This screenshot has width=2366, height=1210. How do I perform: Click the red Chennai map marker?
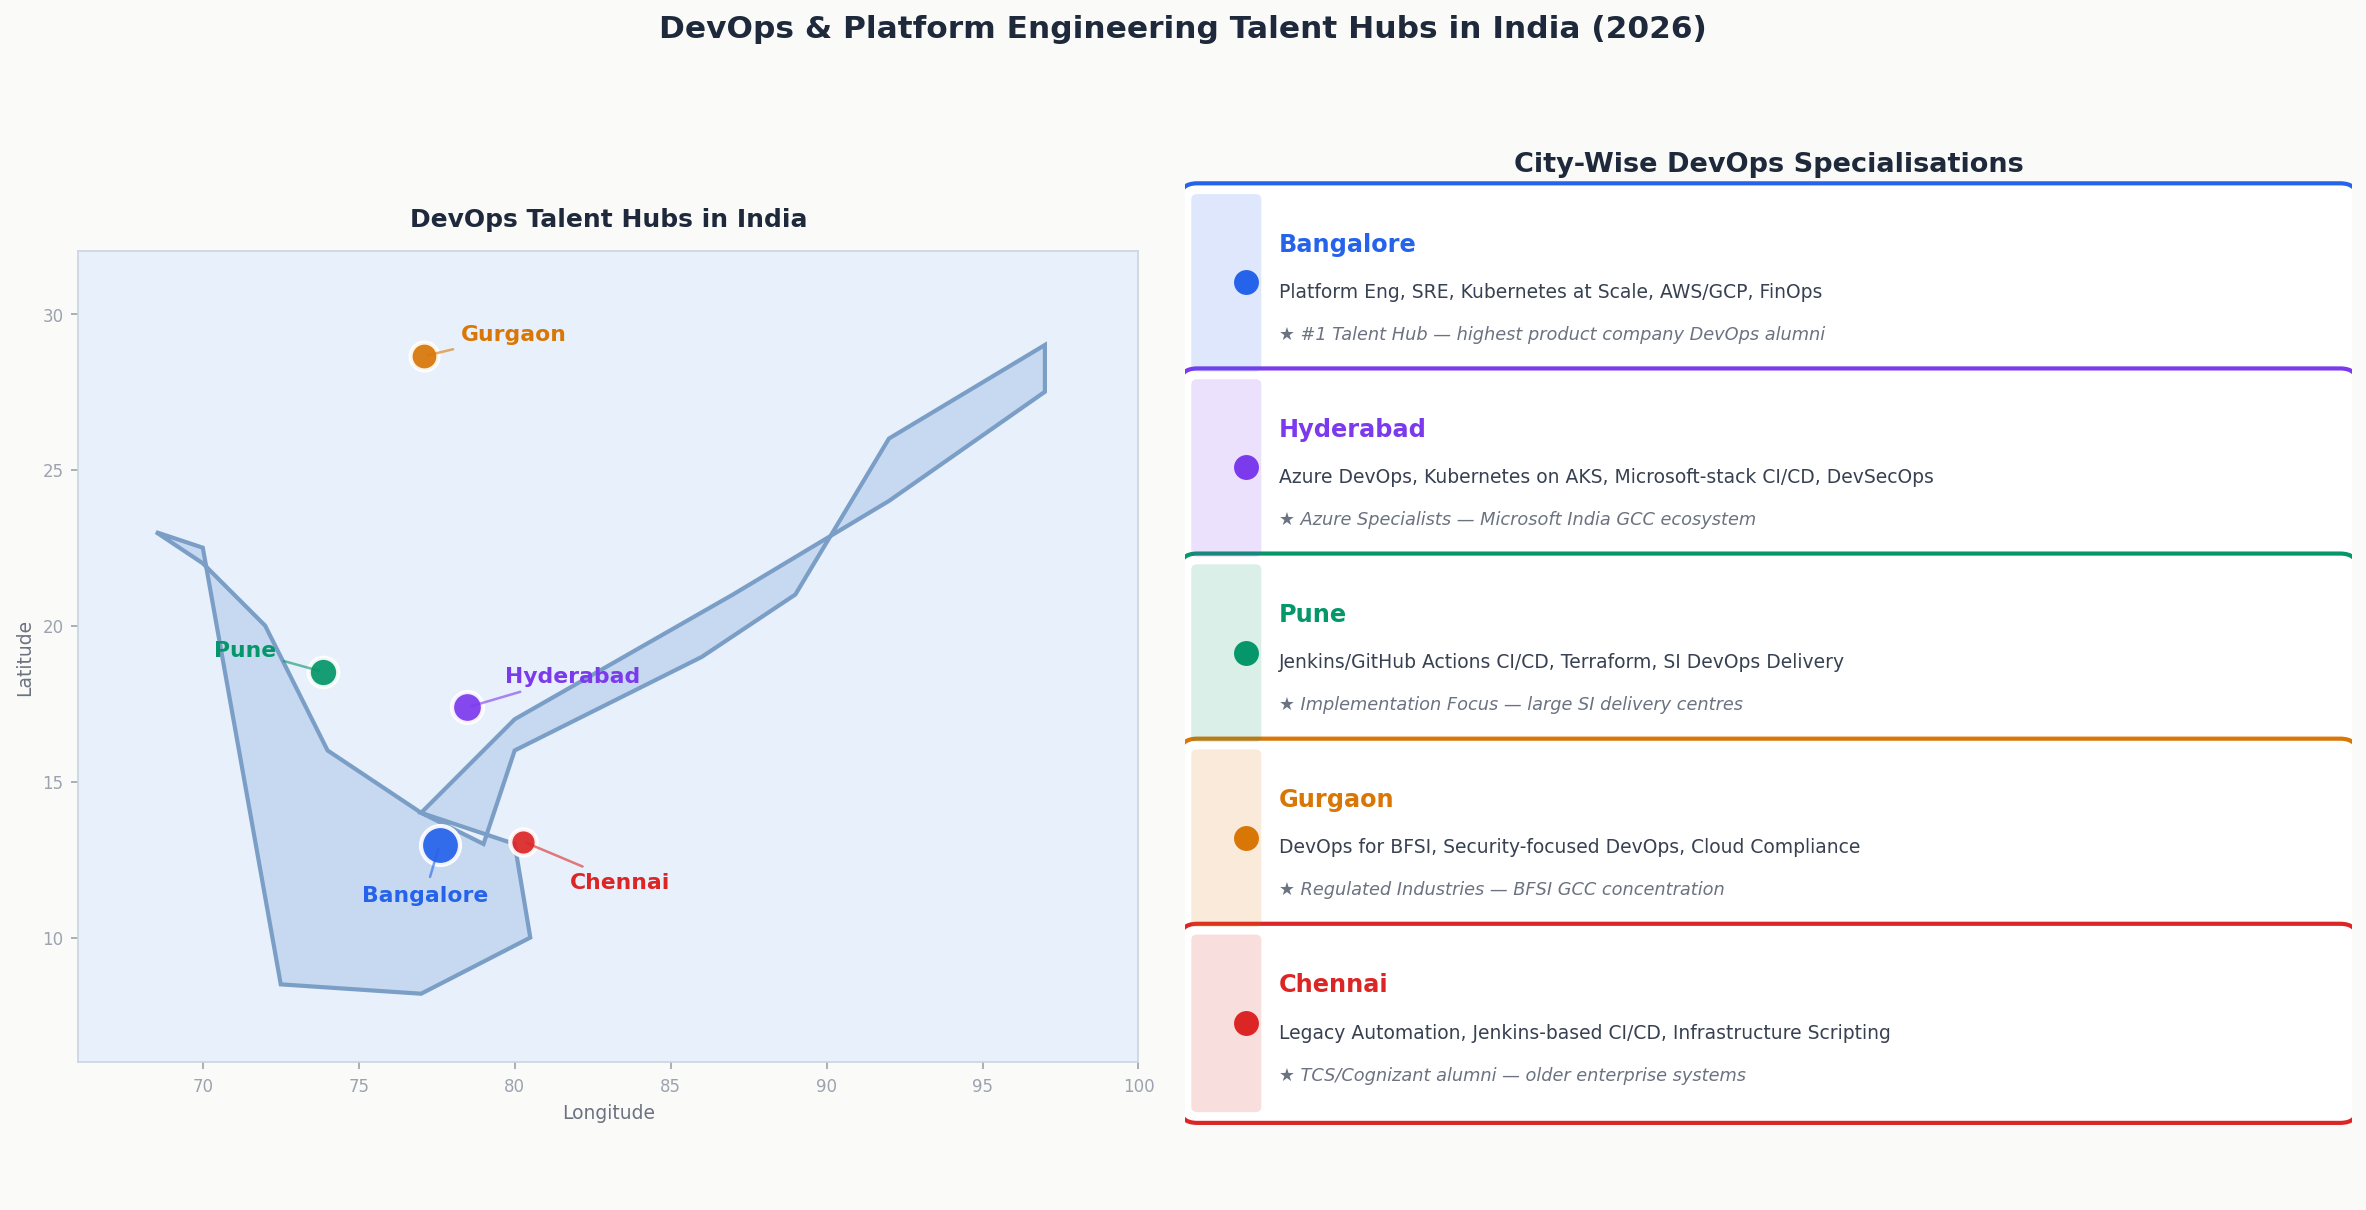point(523,842)
